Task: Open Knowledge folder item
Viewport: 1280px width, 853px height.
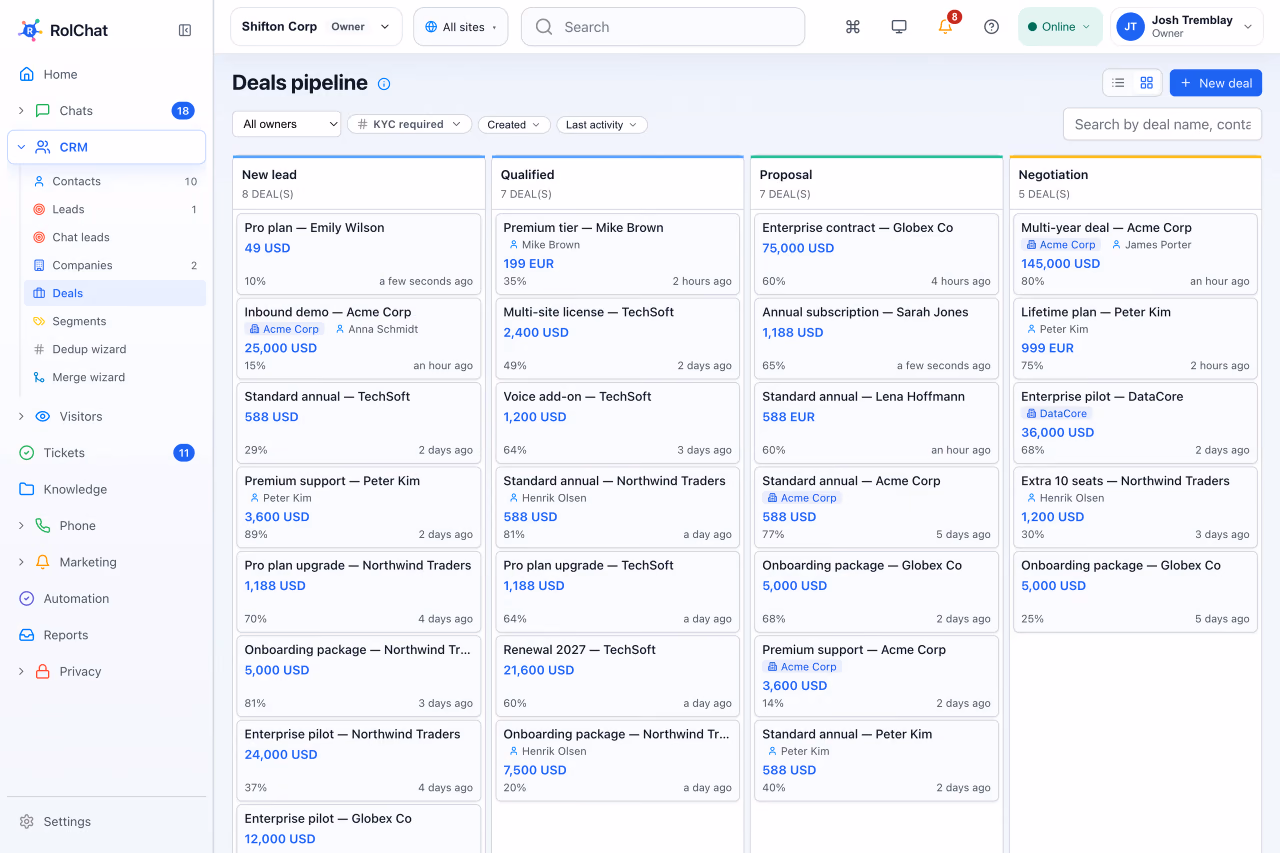Action: 106,489
